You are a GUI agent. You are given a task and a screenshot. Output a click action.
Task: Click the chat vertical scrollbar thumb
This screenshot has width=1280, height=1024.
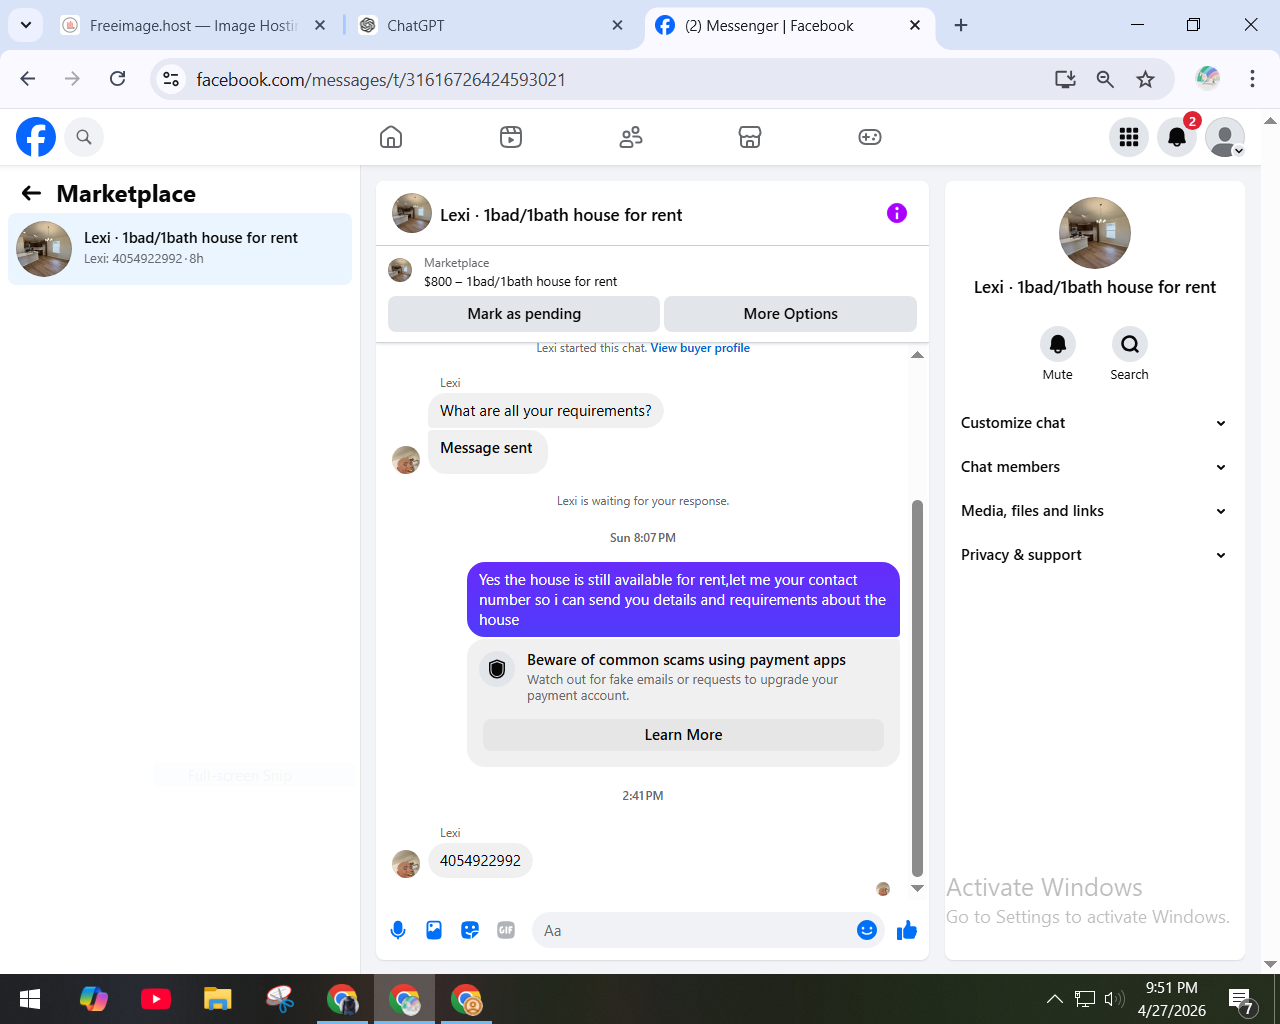[917, 688]
